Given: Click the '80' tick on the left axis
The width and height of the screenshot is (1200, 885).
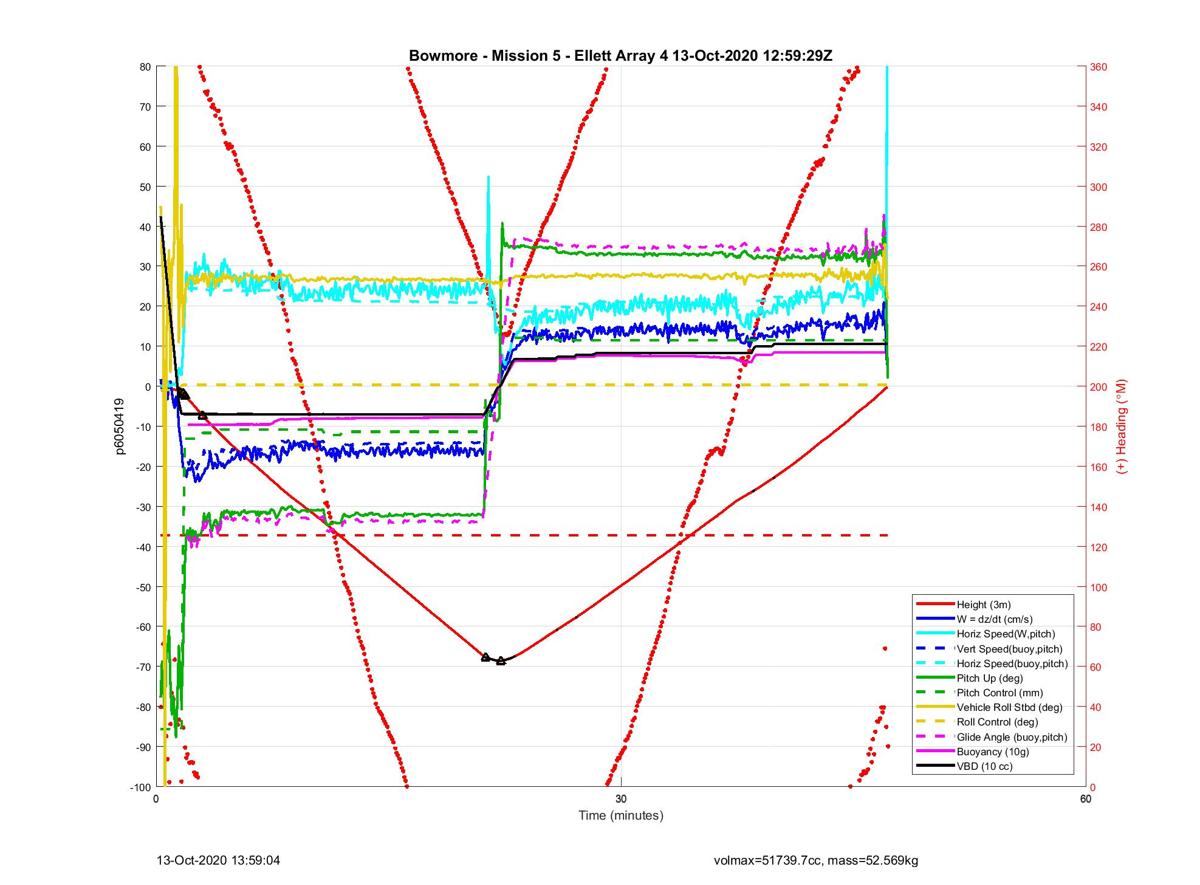Looking at the screenshot, I should [145, 67].
